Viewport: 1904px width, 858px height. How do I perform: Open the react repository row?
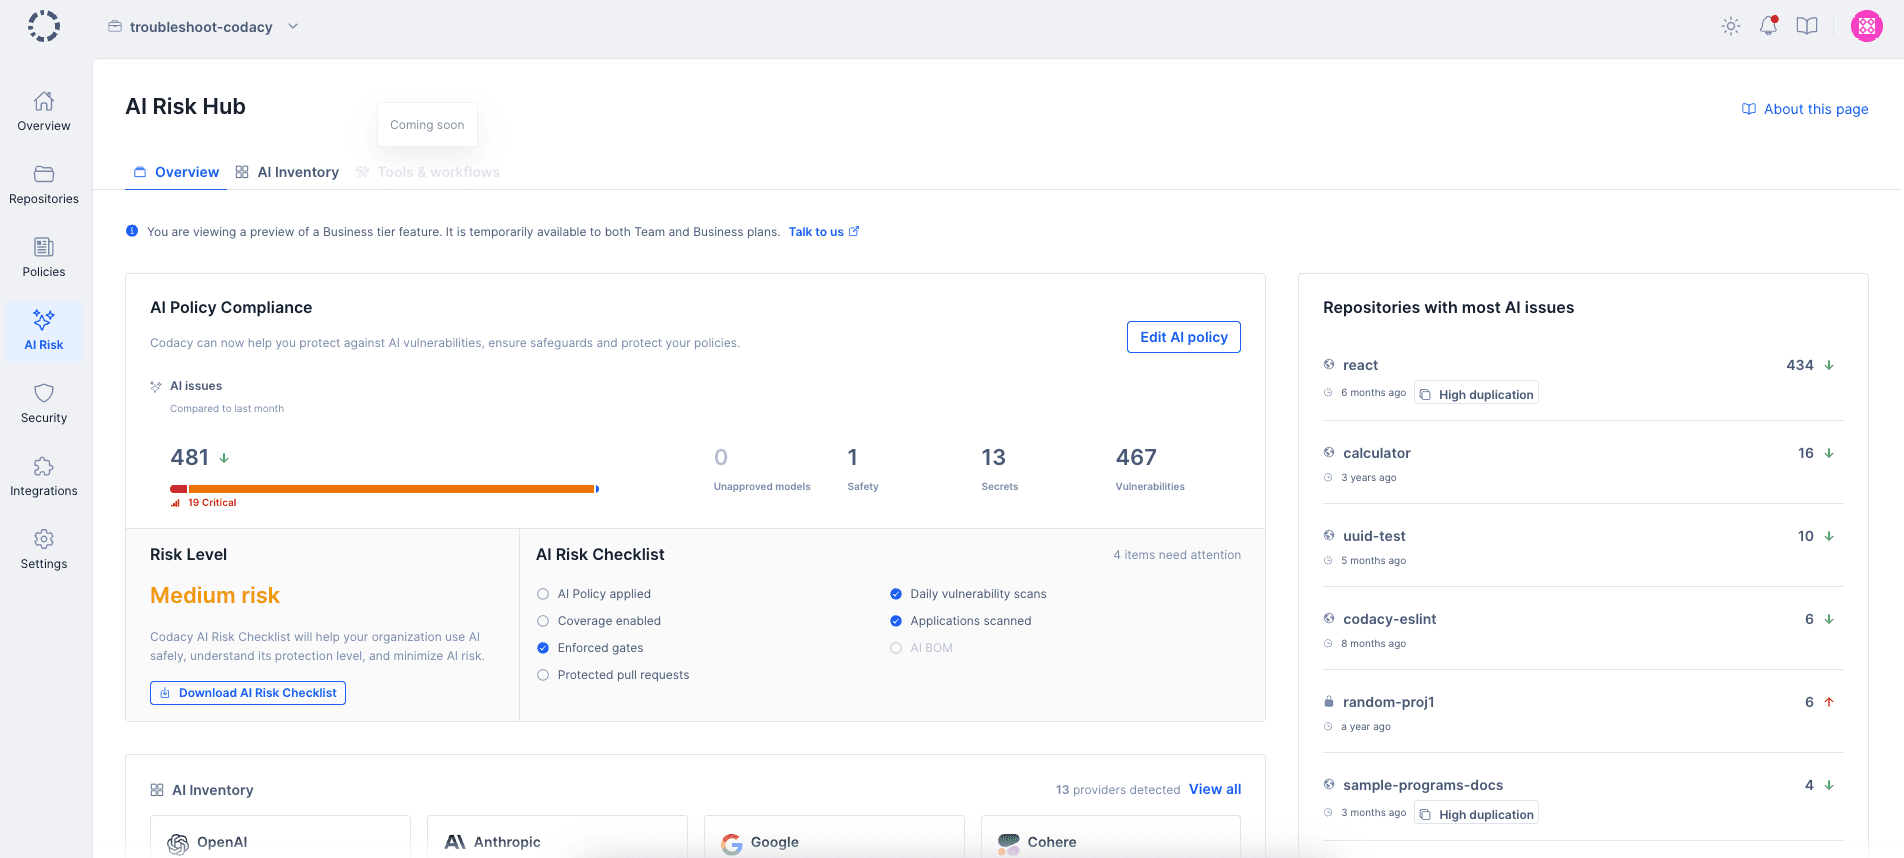click(x=1583, y=378)
